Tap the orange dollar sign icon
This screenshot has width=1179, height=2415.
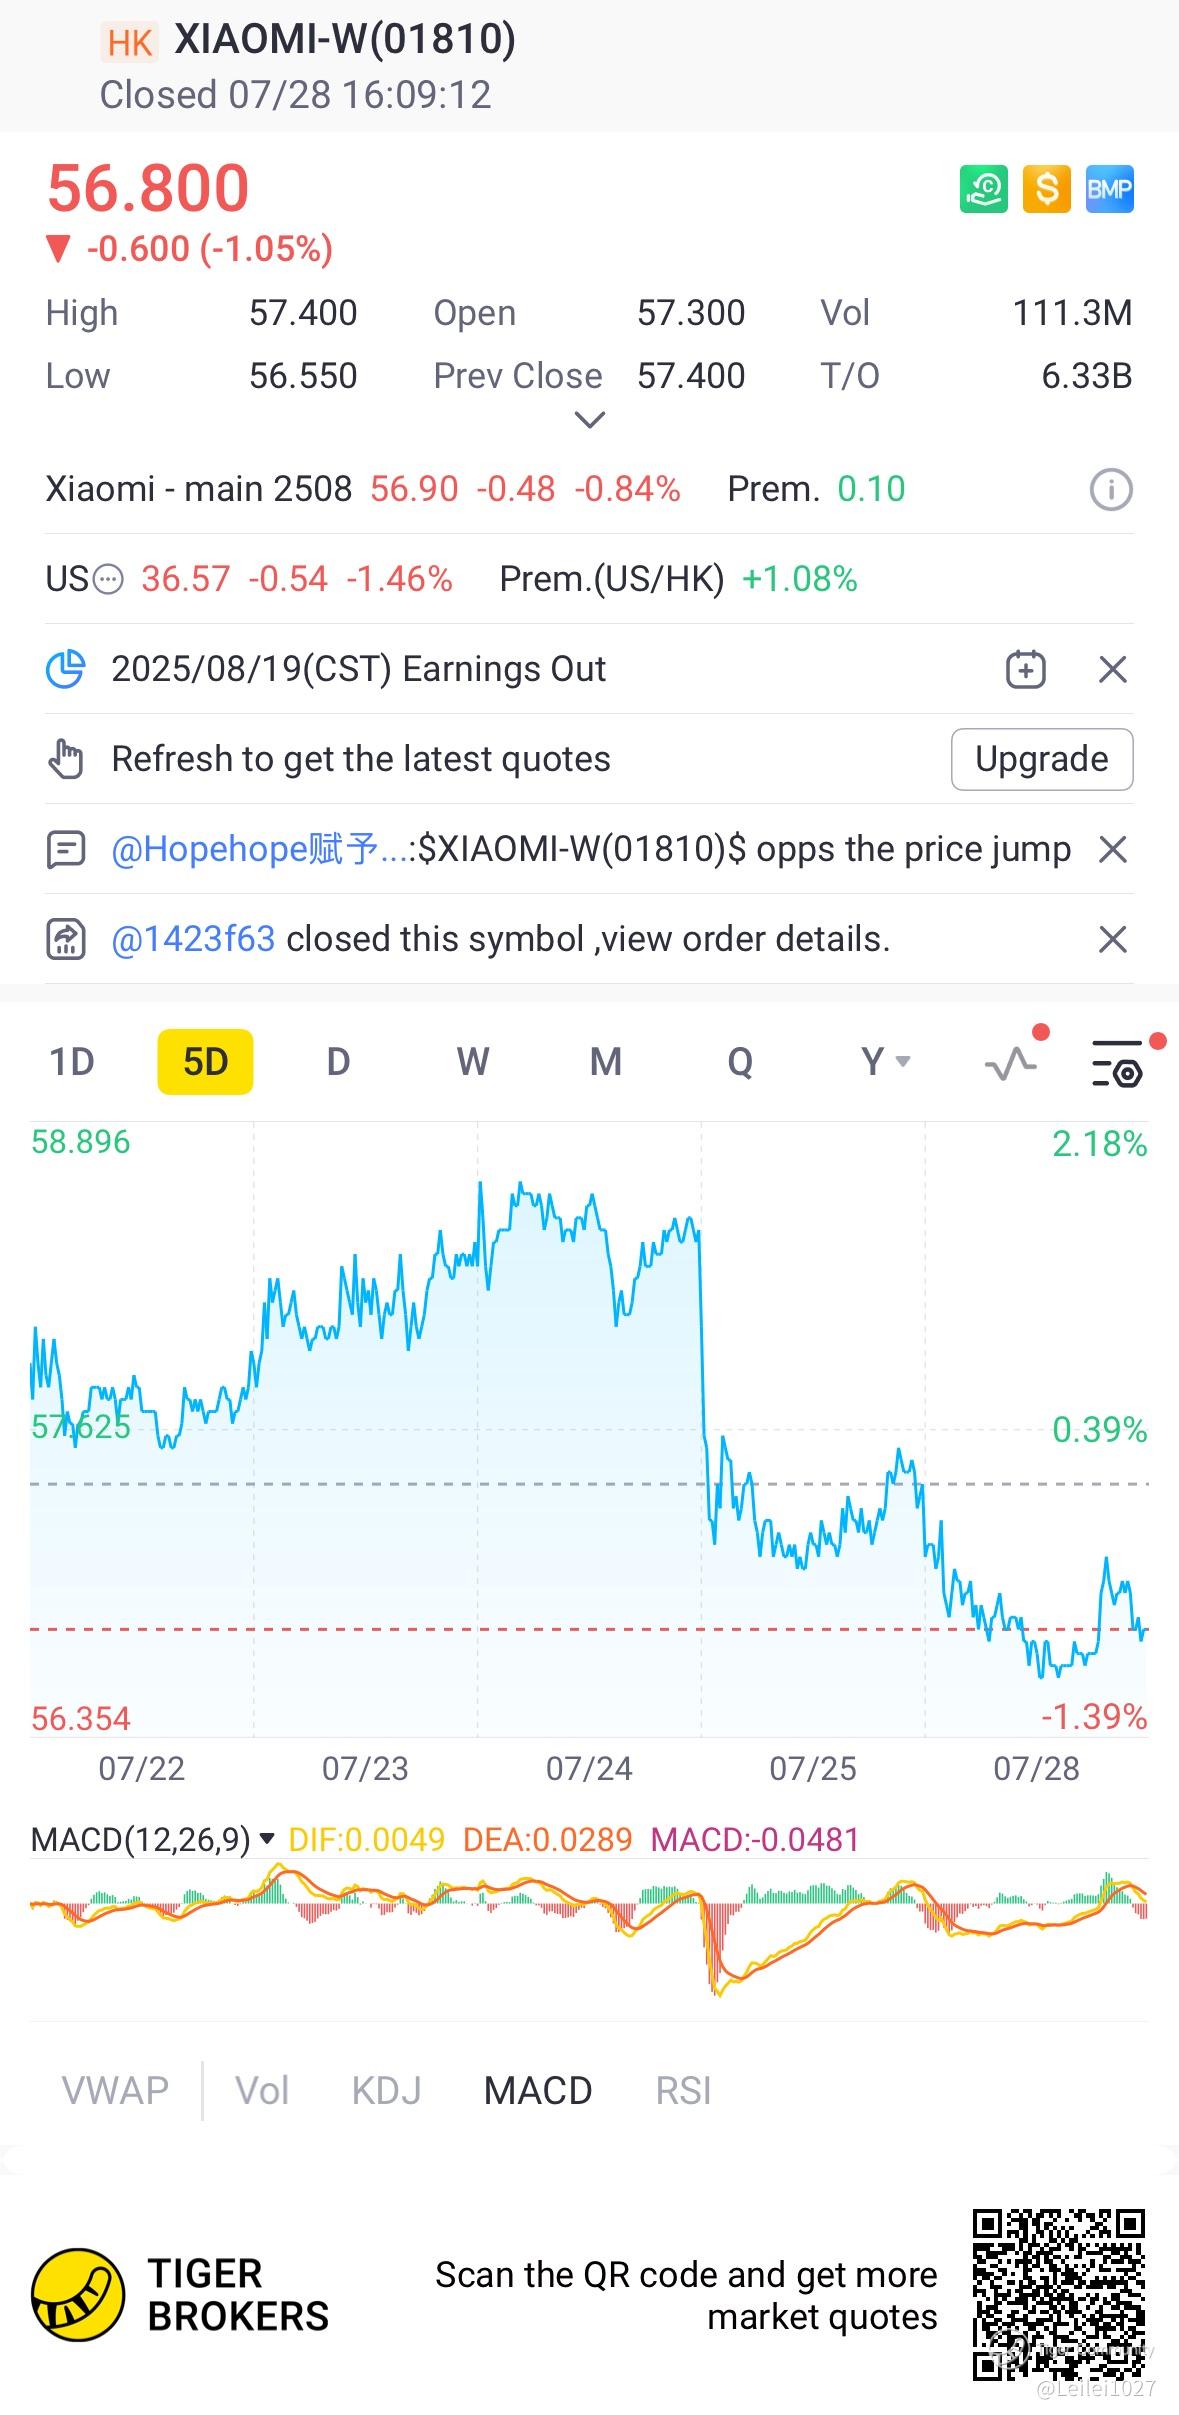click(1046, 189)
